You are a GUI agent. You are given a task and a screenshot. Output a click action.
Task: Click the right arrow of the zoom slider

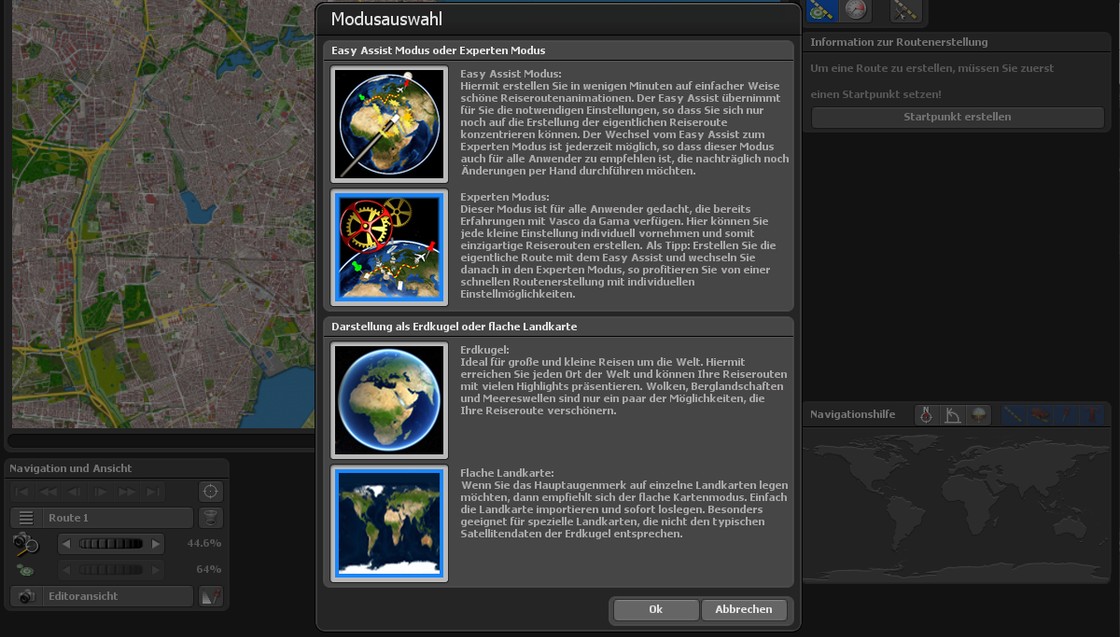pyautogui.click(x=156, y=544)
